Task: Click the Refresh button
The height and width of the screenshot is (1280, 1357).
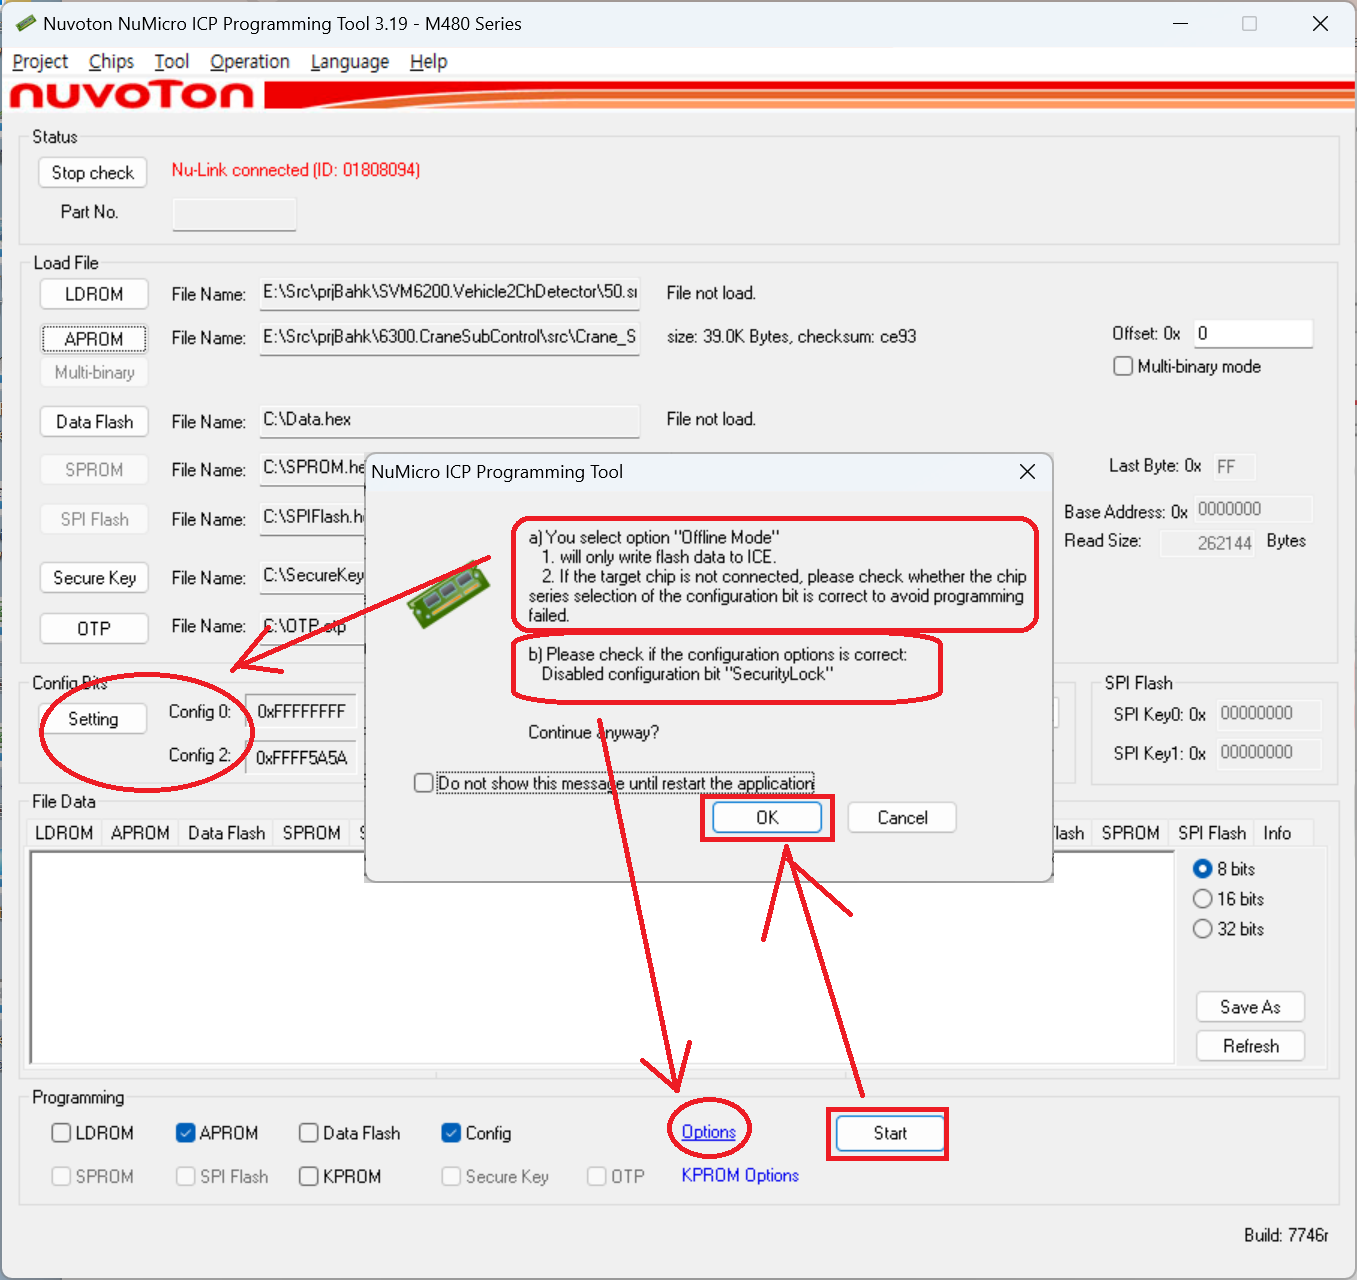Action: (1250, 1046)
